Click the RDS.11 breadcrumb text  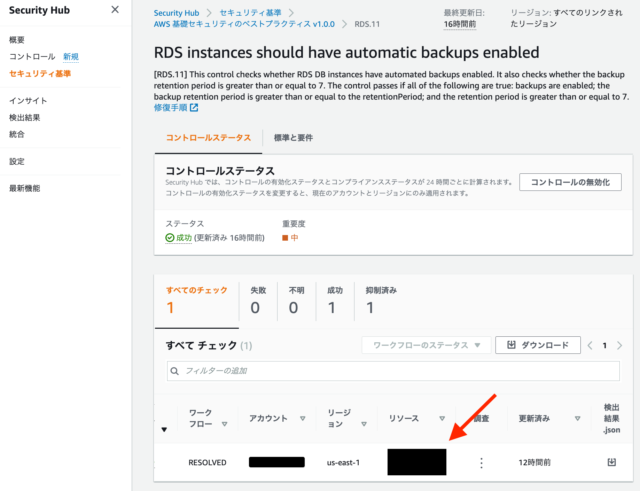coord(367,24)
